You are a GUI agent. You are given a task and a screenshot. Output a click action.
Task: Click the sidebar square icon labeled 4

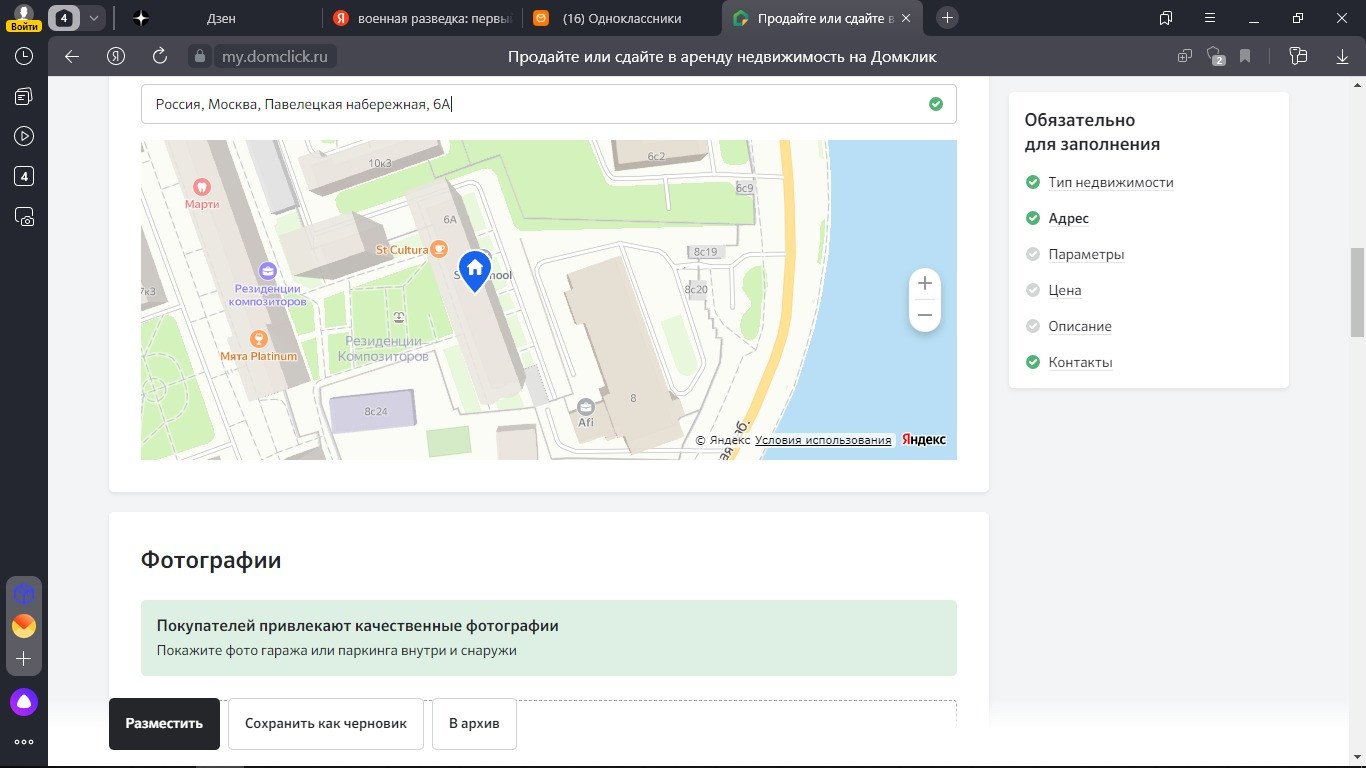click(24, 177)
